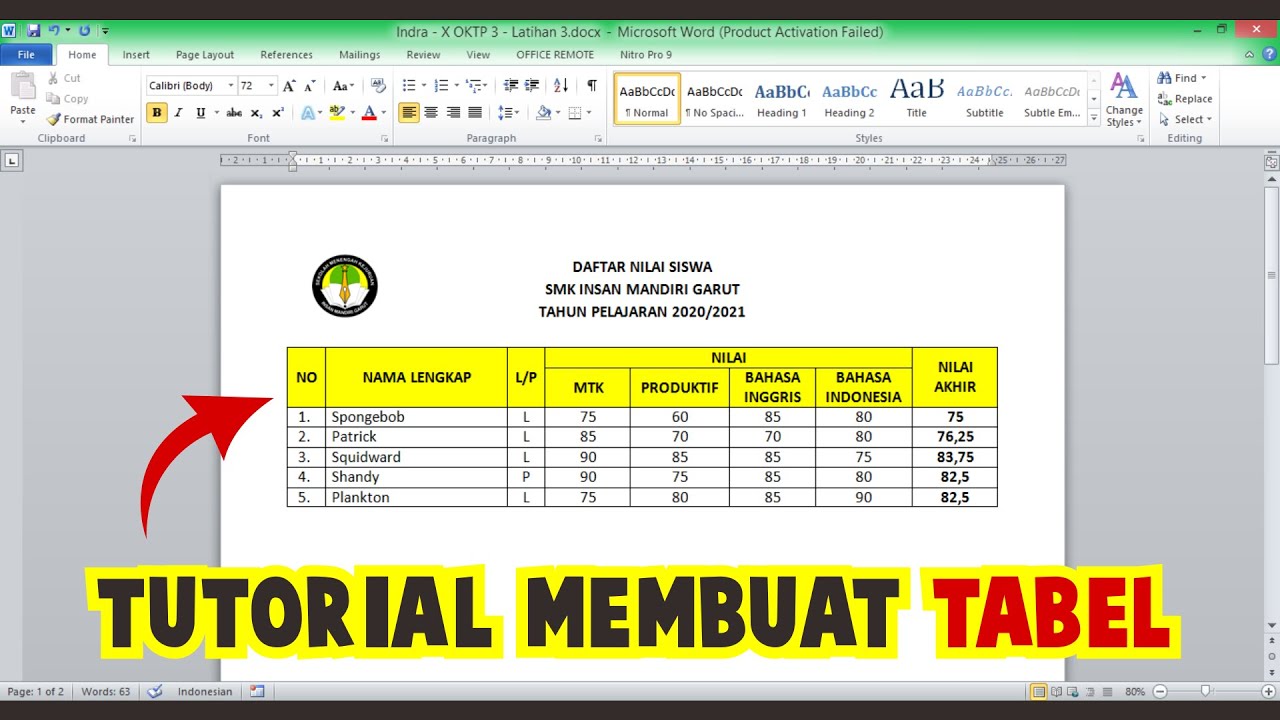
Task: Open the font size dropdown showing 72
Action: pos(271,86)
